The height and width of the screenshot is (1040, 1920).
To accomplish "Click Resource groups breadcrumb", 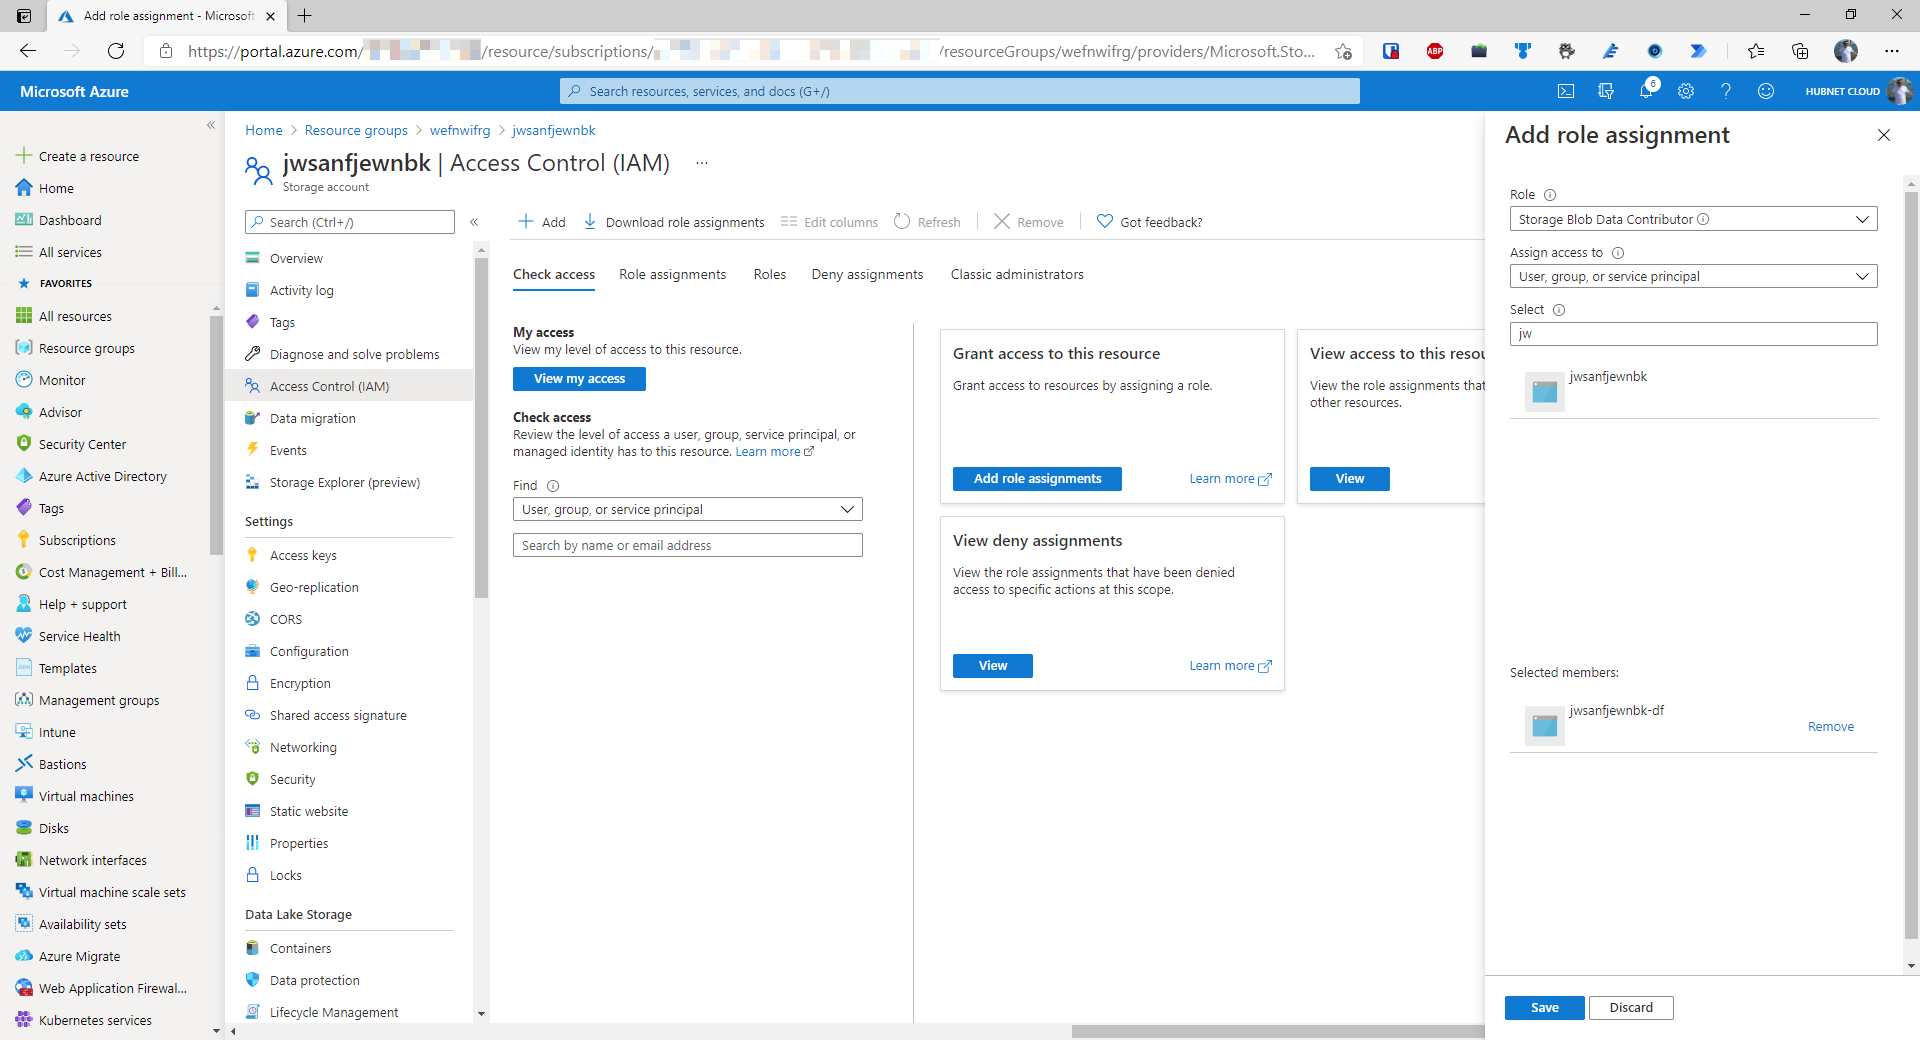I will [356, 130].
